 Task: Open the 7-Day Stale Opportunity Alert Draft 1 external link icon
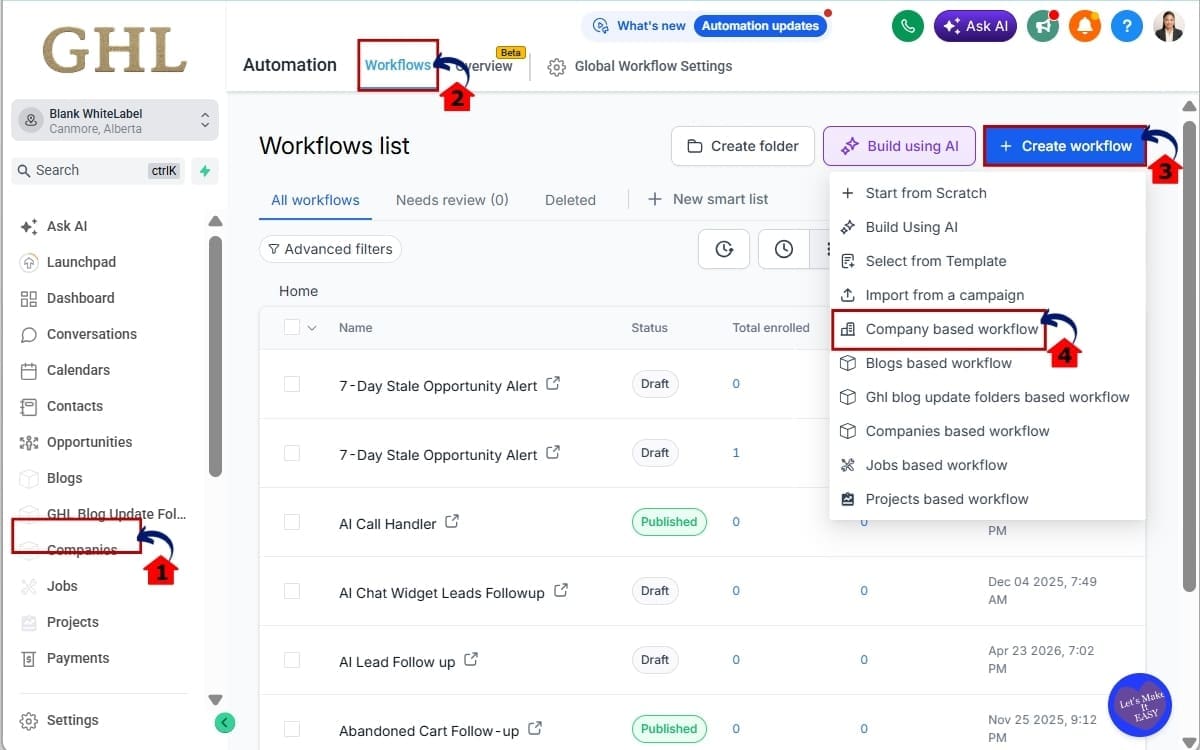[x=553, y=453]
